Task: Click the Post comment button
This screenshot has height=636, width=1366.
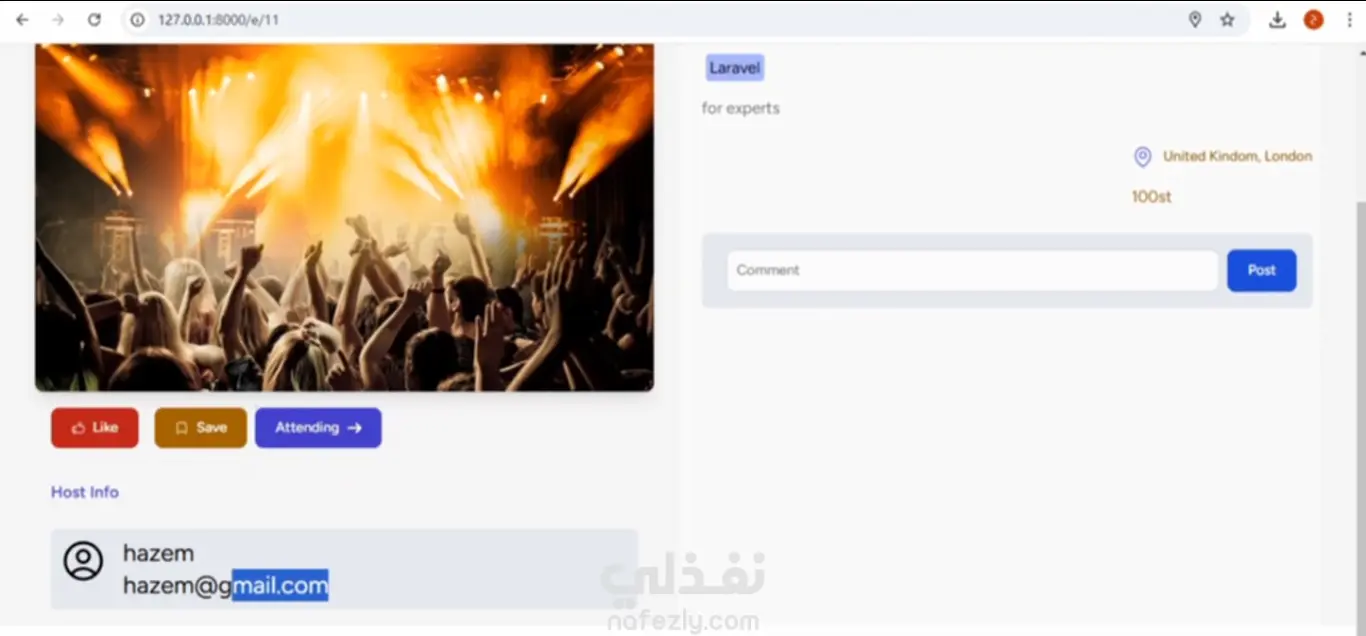Action: (1261, 271)
